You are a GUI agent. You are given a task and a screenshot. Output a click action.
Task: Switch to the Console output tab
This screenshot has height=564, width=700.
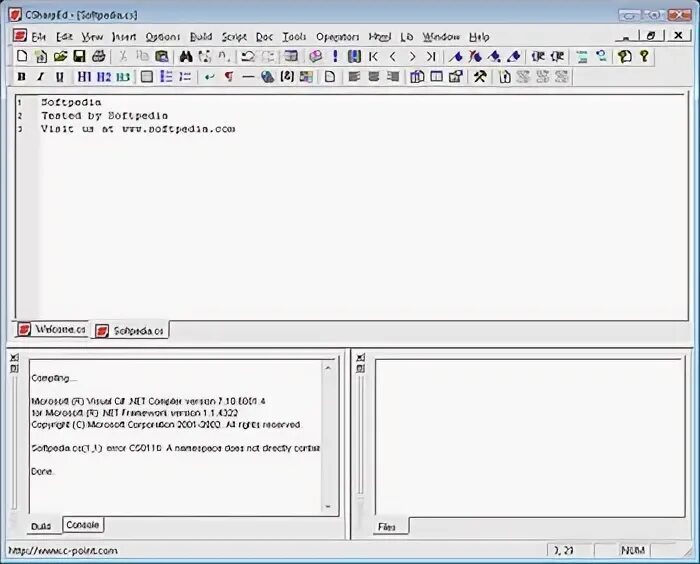(x=83, y=525)
